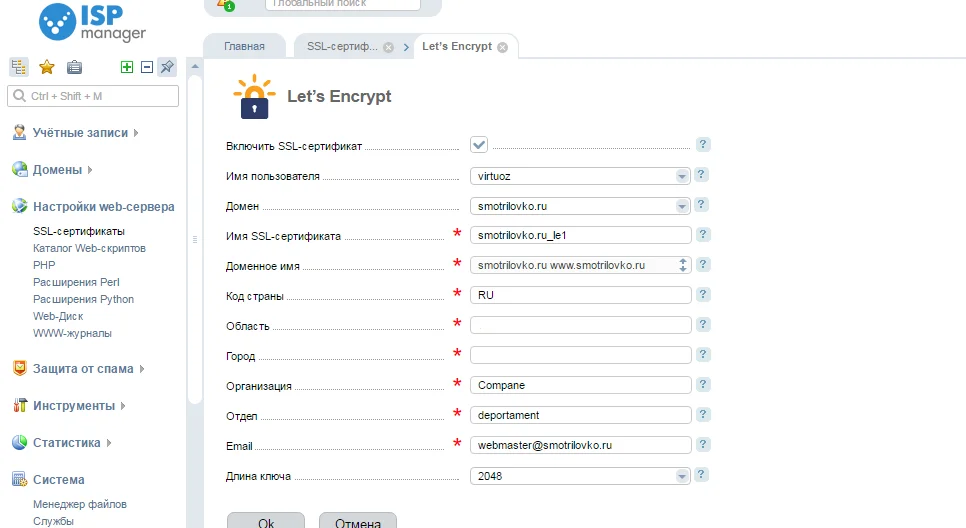Click sidebar scrollbar up arrow
Viewport: 966px width, 528px height.
[195, 66]
